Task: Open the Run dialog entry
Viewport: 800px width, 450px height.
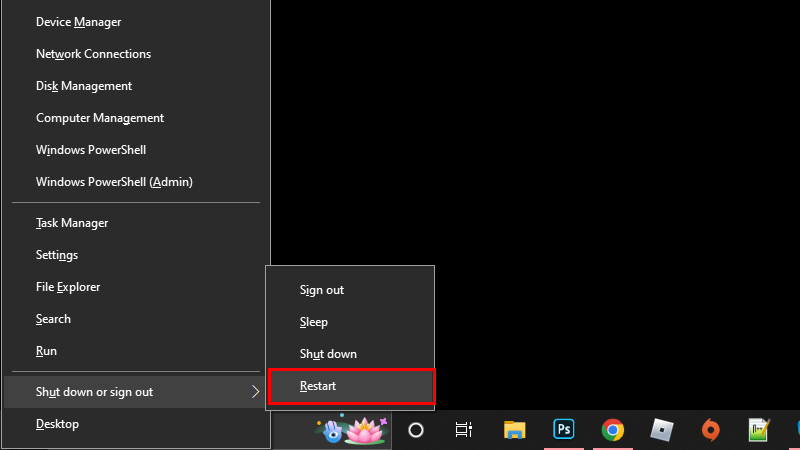Action: coord(136,351)
